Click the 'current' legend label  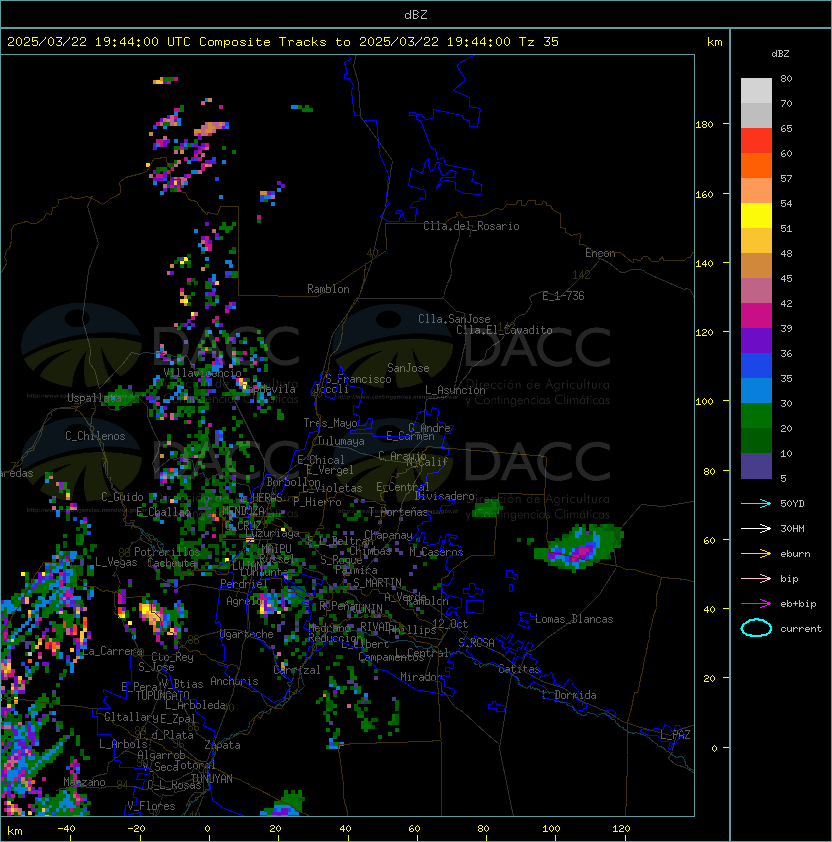(x=801, y=629)
